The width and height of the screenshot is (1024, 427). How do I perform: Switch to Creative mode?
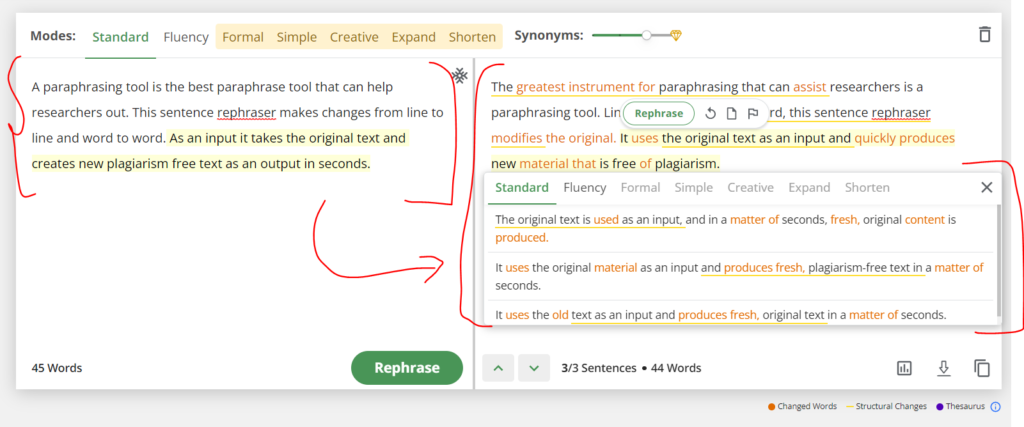[x=354, y=37]
